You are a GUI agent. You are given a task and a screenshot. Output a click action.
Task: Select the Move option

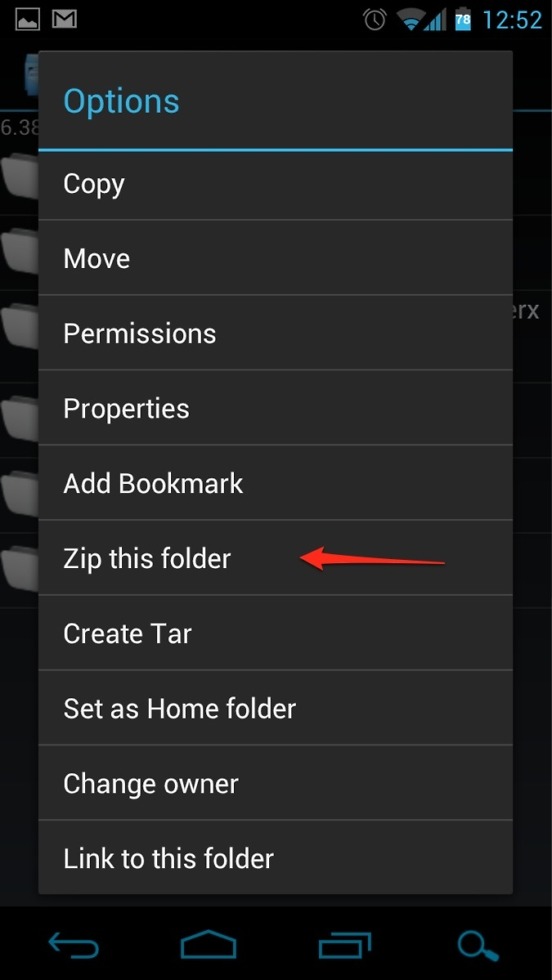point(276,258)
